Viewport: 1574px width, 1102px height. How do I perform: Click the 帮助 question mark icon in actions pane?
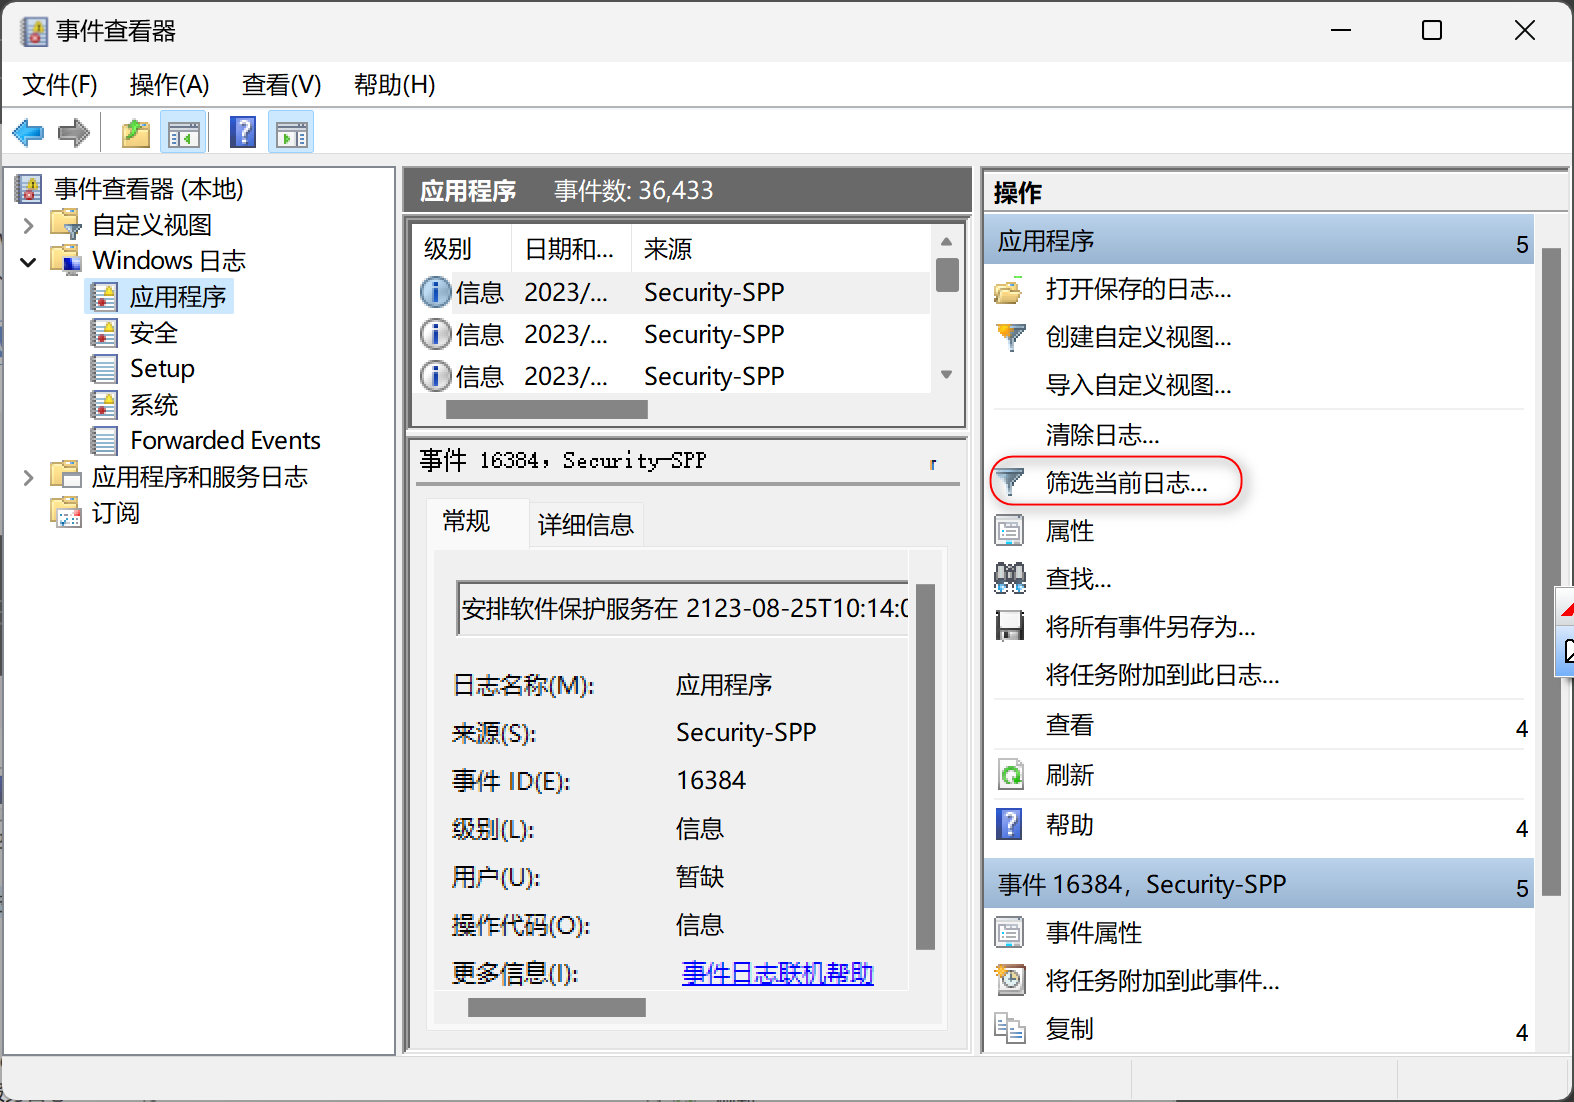coord(1010,825)
